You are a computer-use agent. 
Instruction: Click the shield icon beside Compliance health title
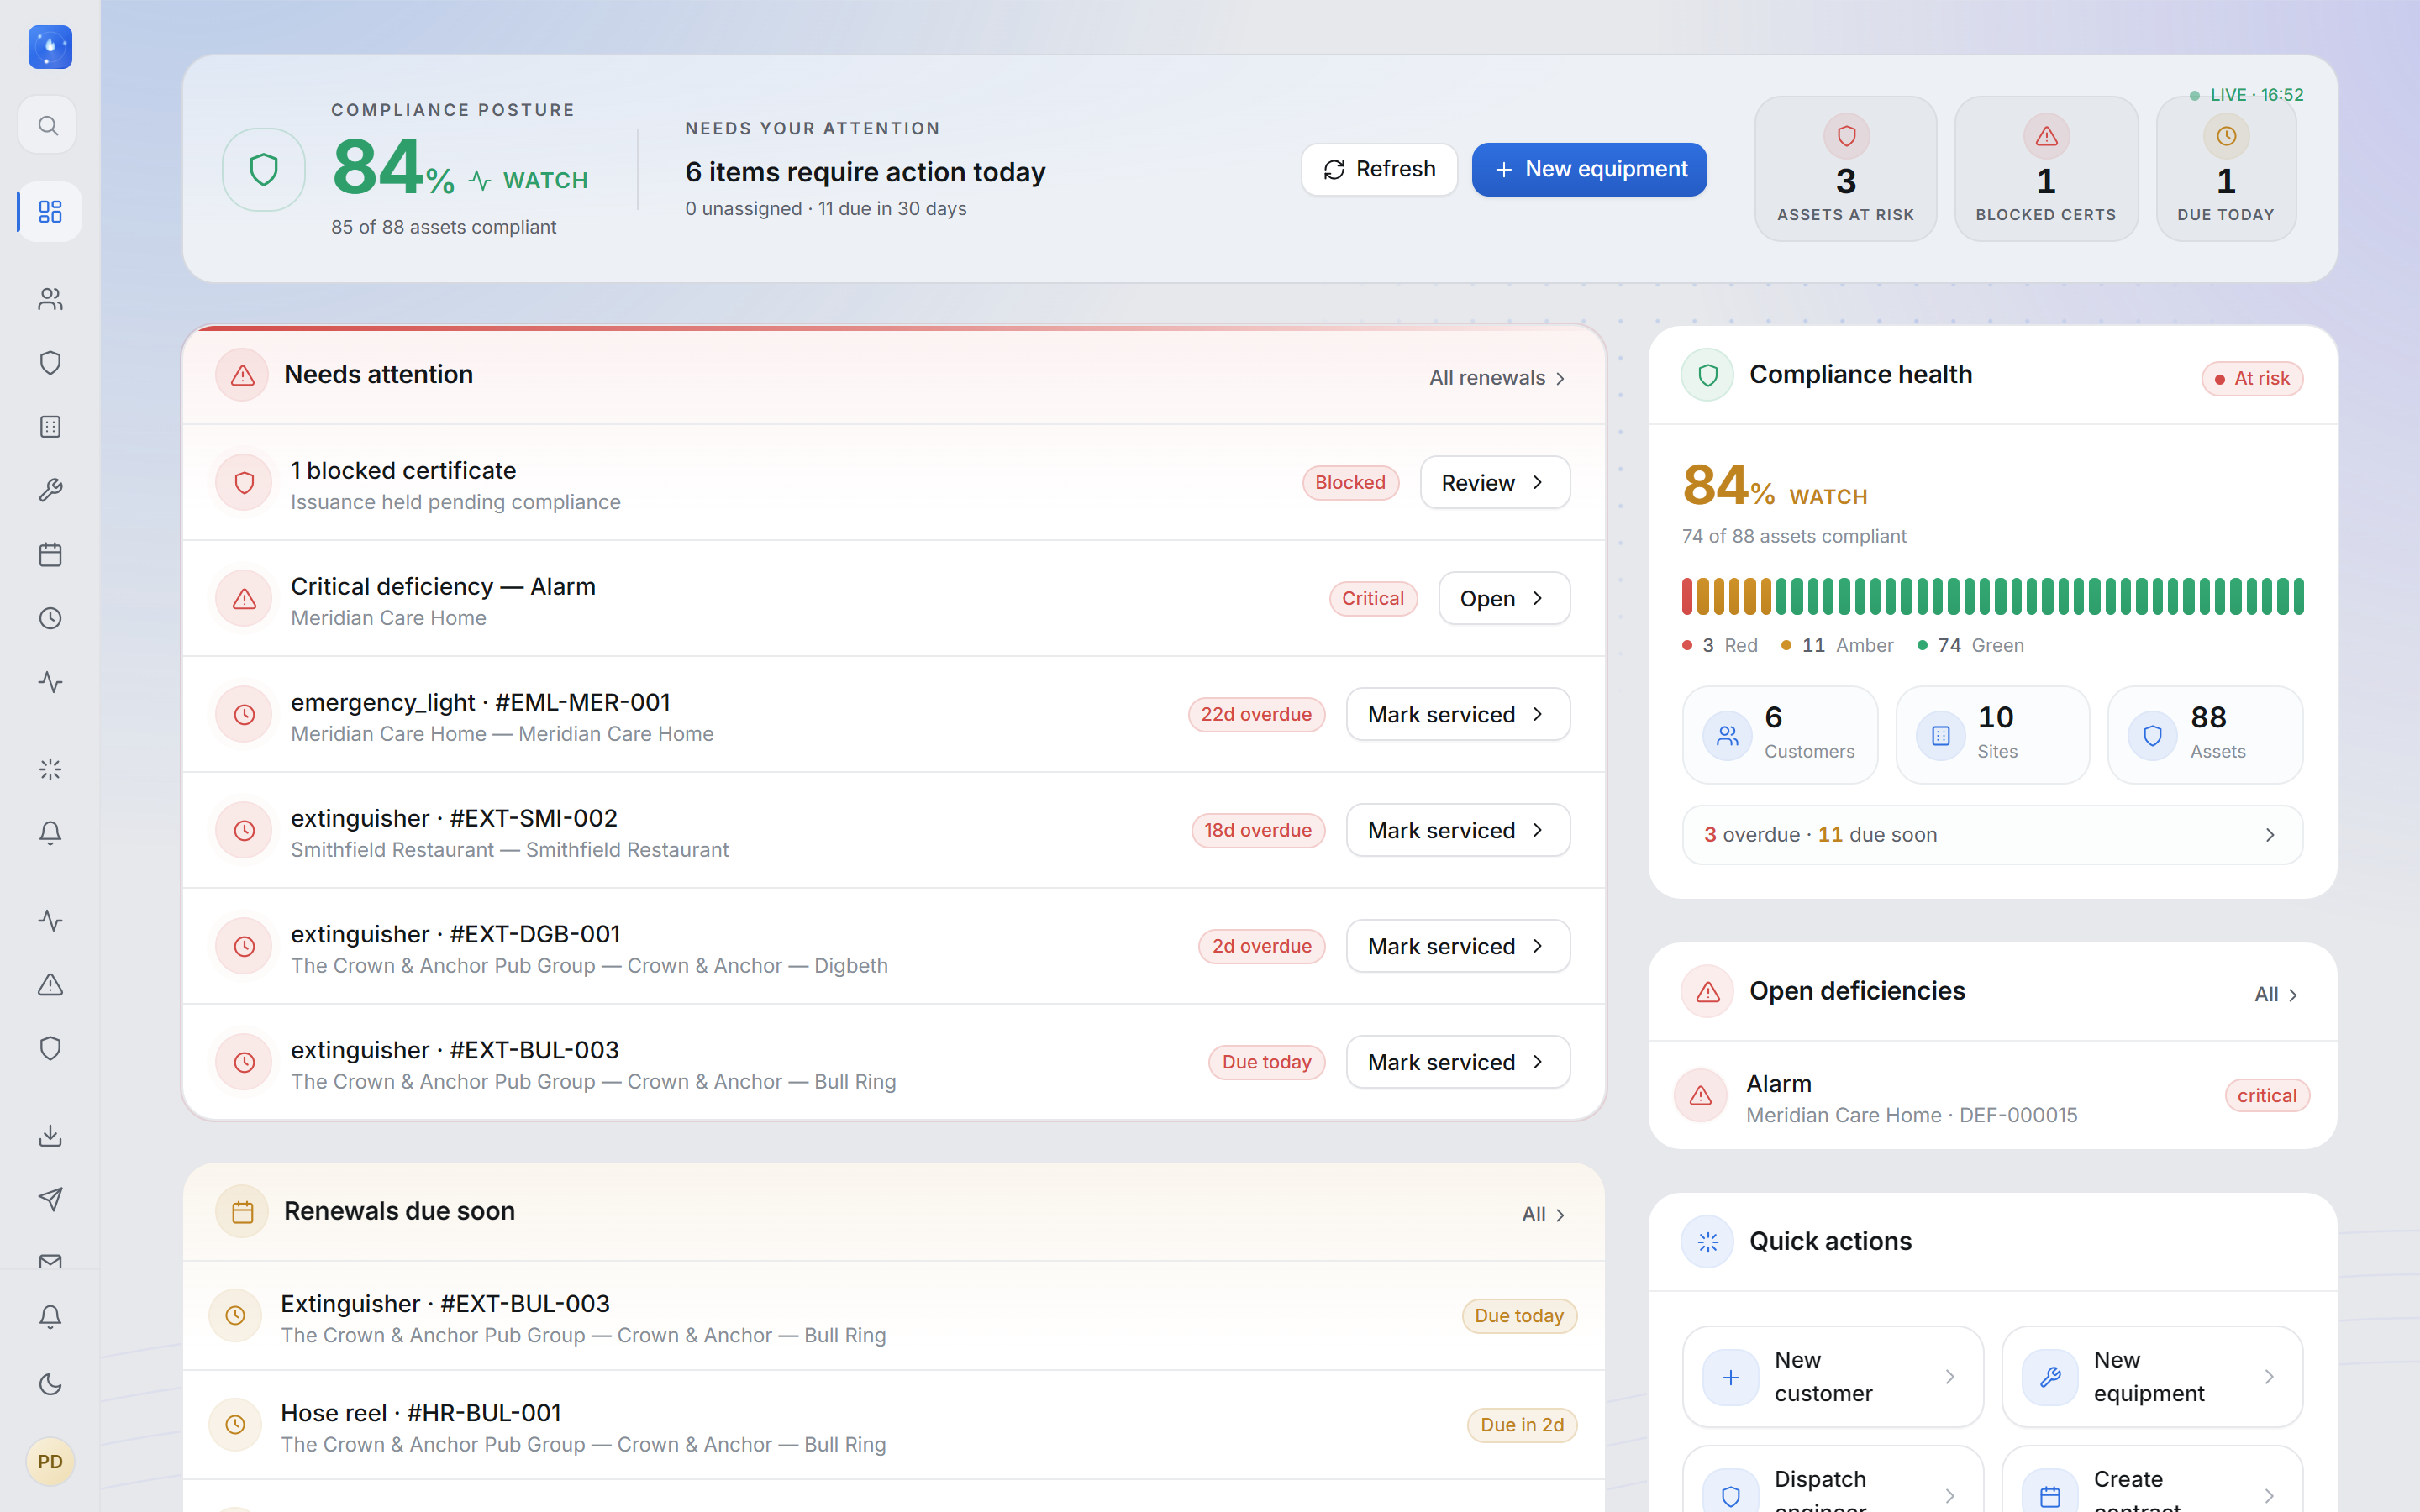click(1707, 375)
